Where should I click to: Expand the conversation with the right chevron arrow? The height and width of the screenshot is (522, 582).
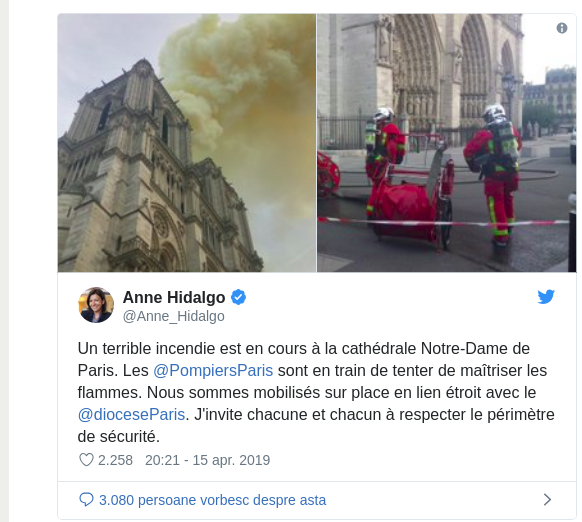point(547,499)
